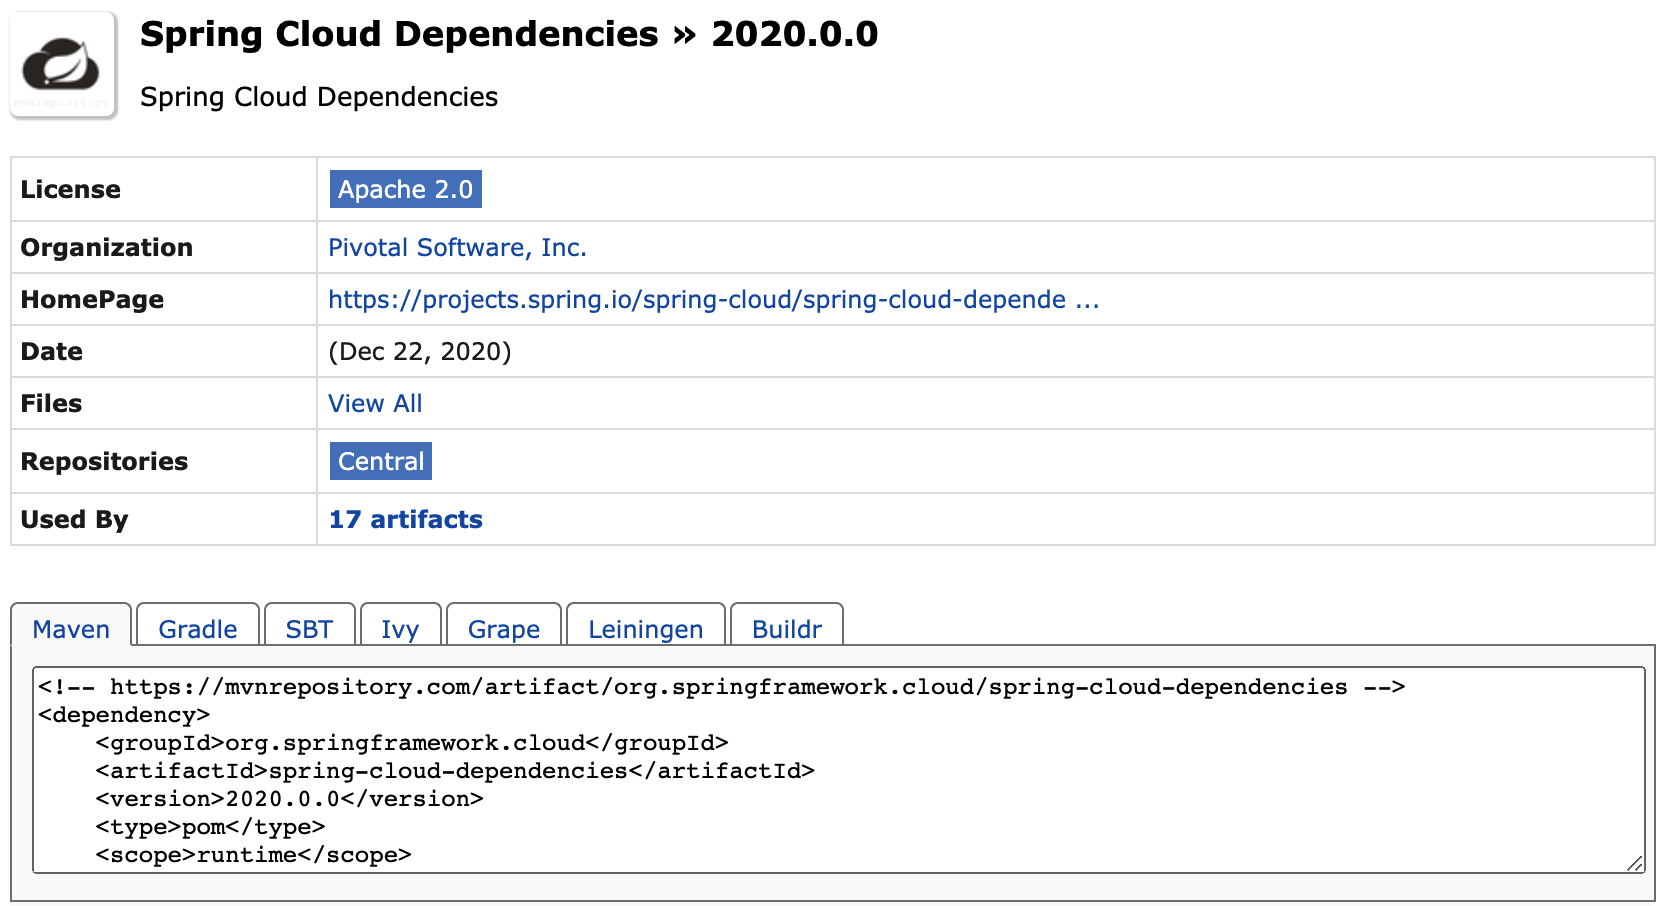The image size is (1658, 906).
Task: Visit the projects.spring.io homepage link
Action: [x=713, y=299]
